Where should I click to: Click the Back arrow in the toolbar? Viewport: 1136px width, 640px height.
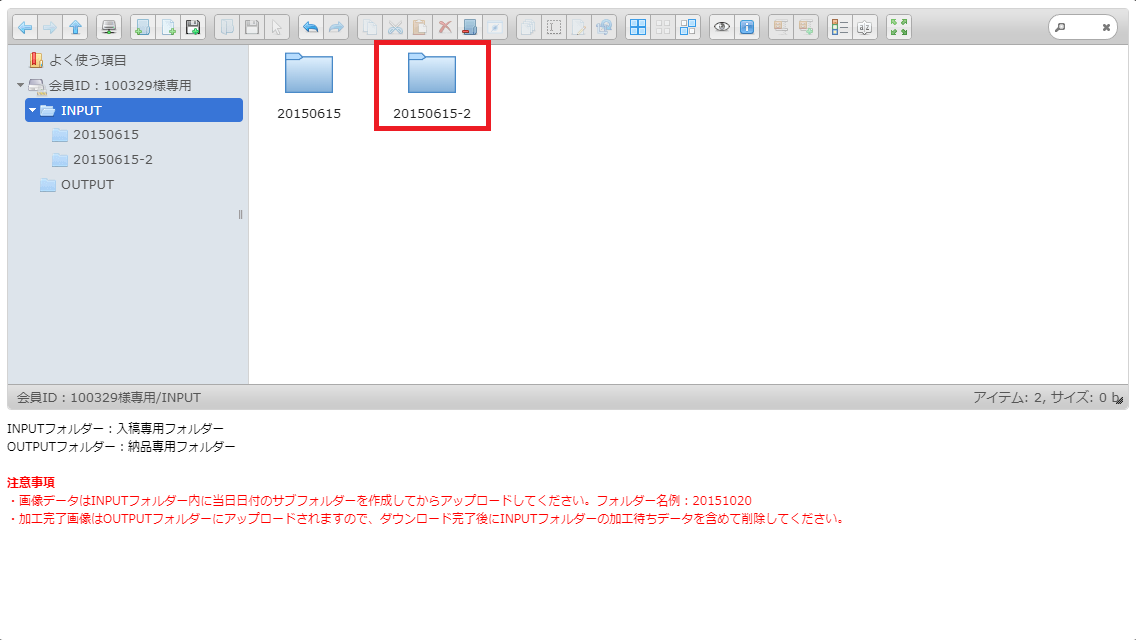(24, 28)
